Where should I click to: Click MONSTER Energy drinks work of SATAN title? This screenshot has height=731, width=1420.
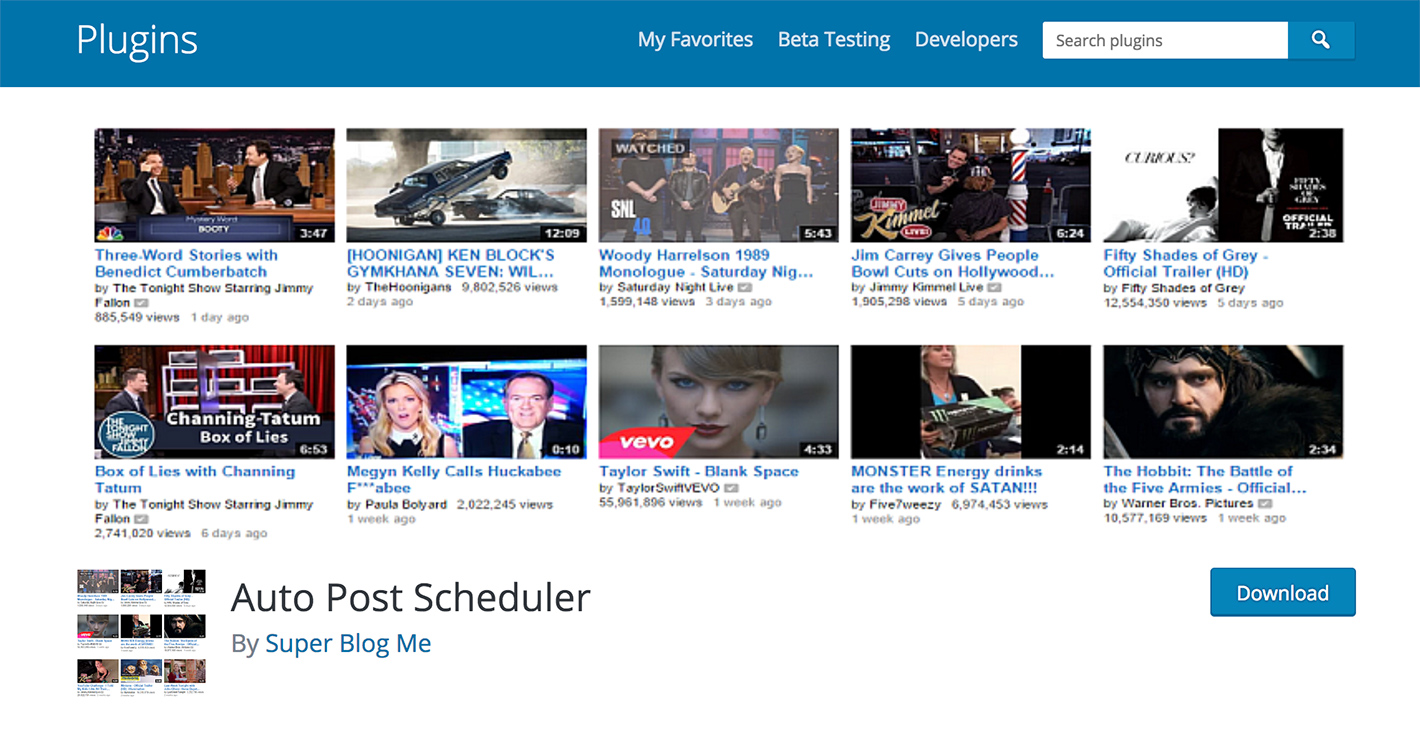pyautogui.click(x=946, y=479)
